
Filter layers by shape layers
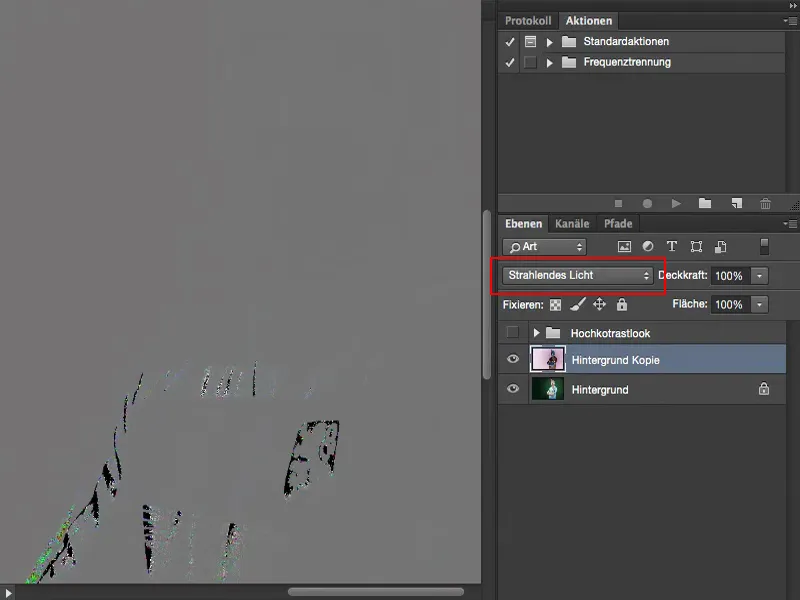pyautogui.click(x=696, y=247)
